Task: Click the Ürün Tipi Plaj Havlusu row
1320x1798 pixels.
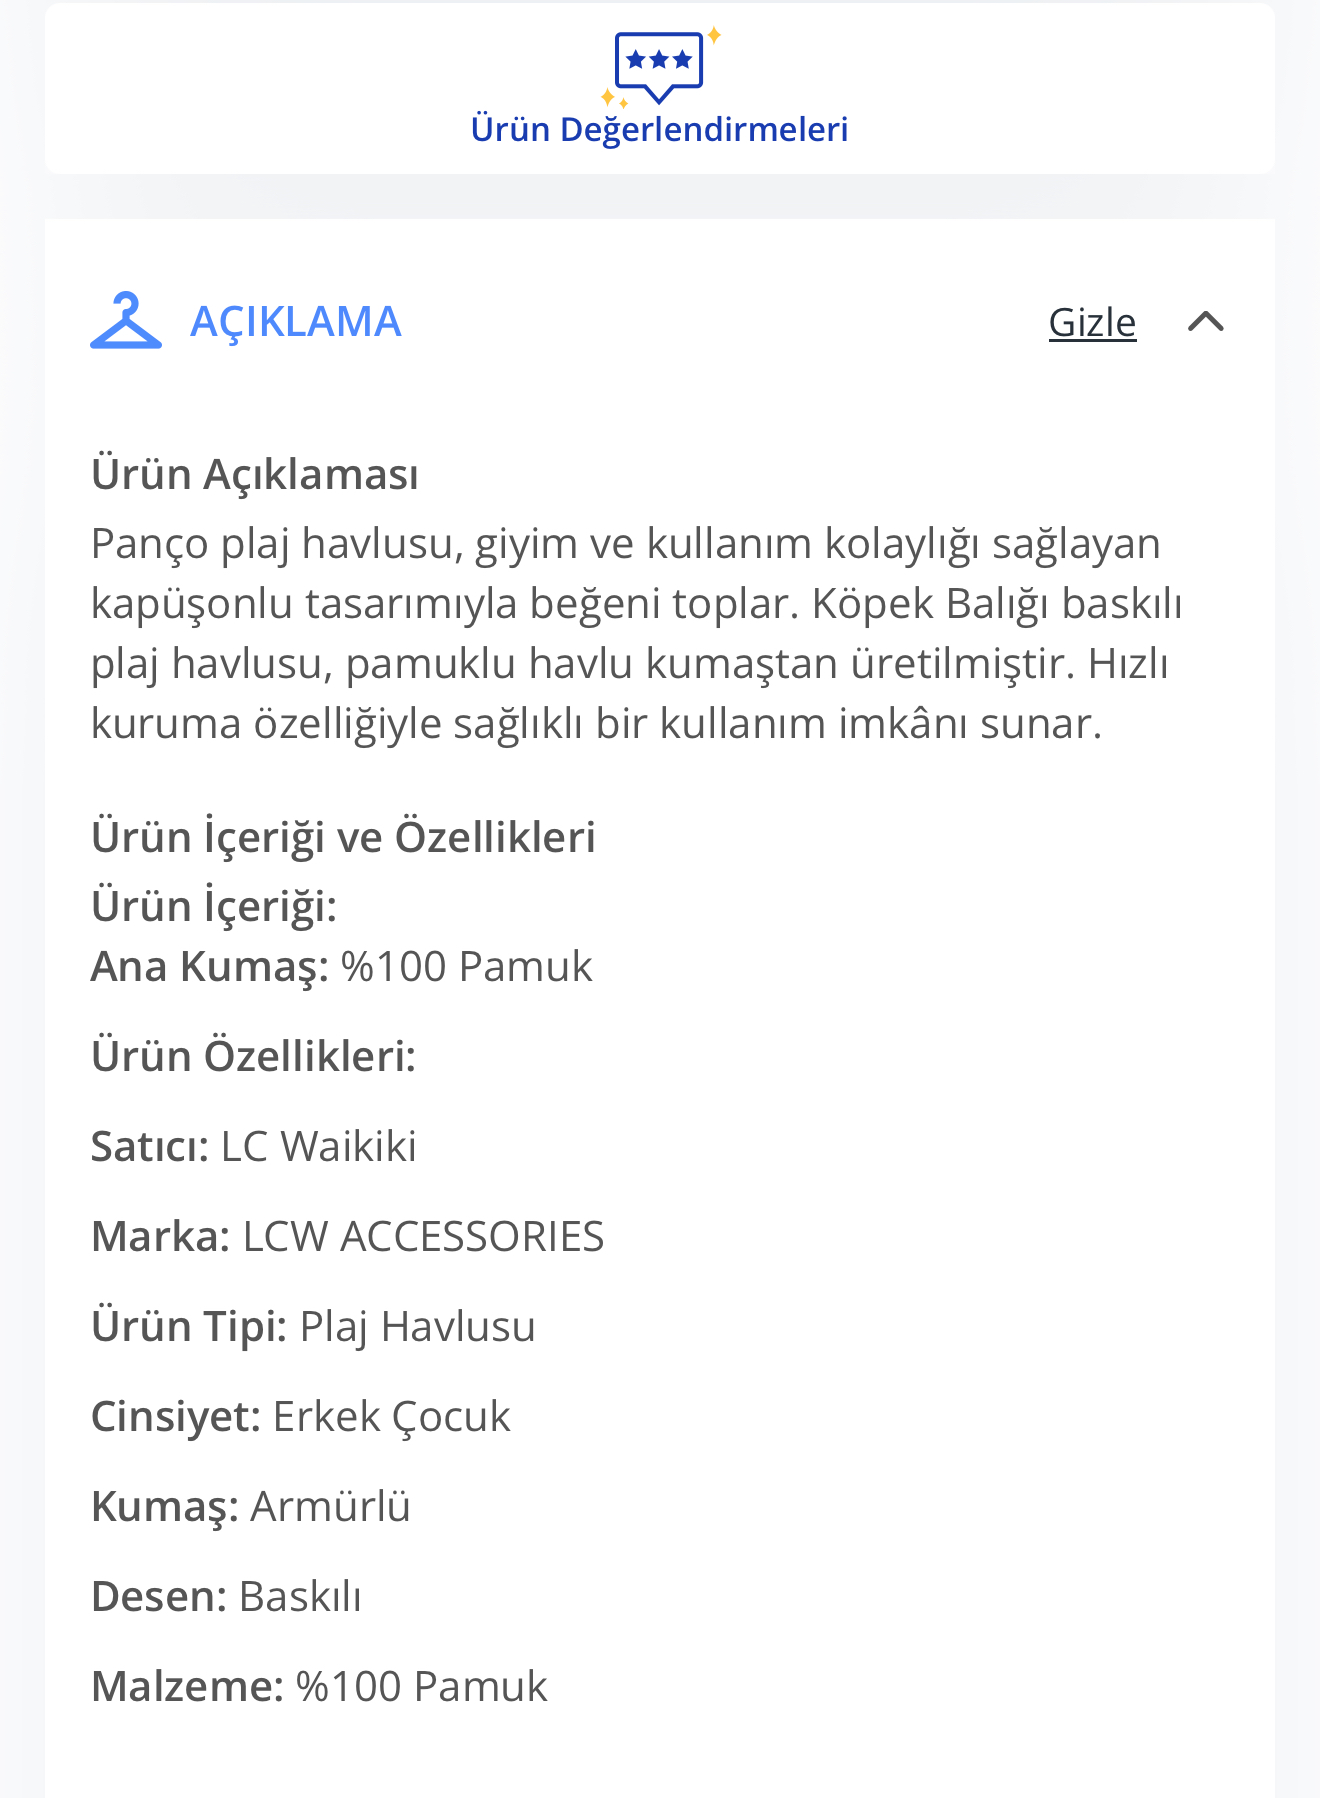Action: click(x=313, y=1327)
